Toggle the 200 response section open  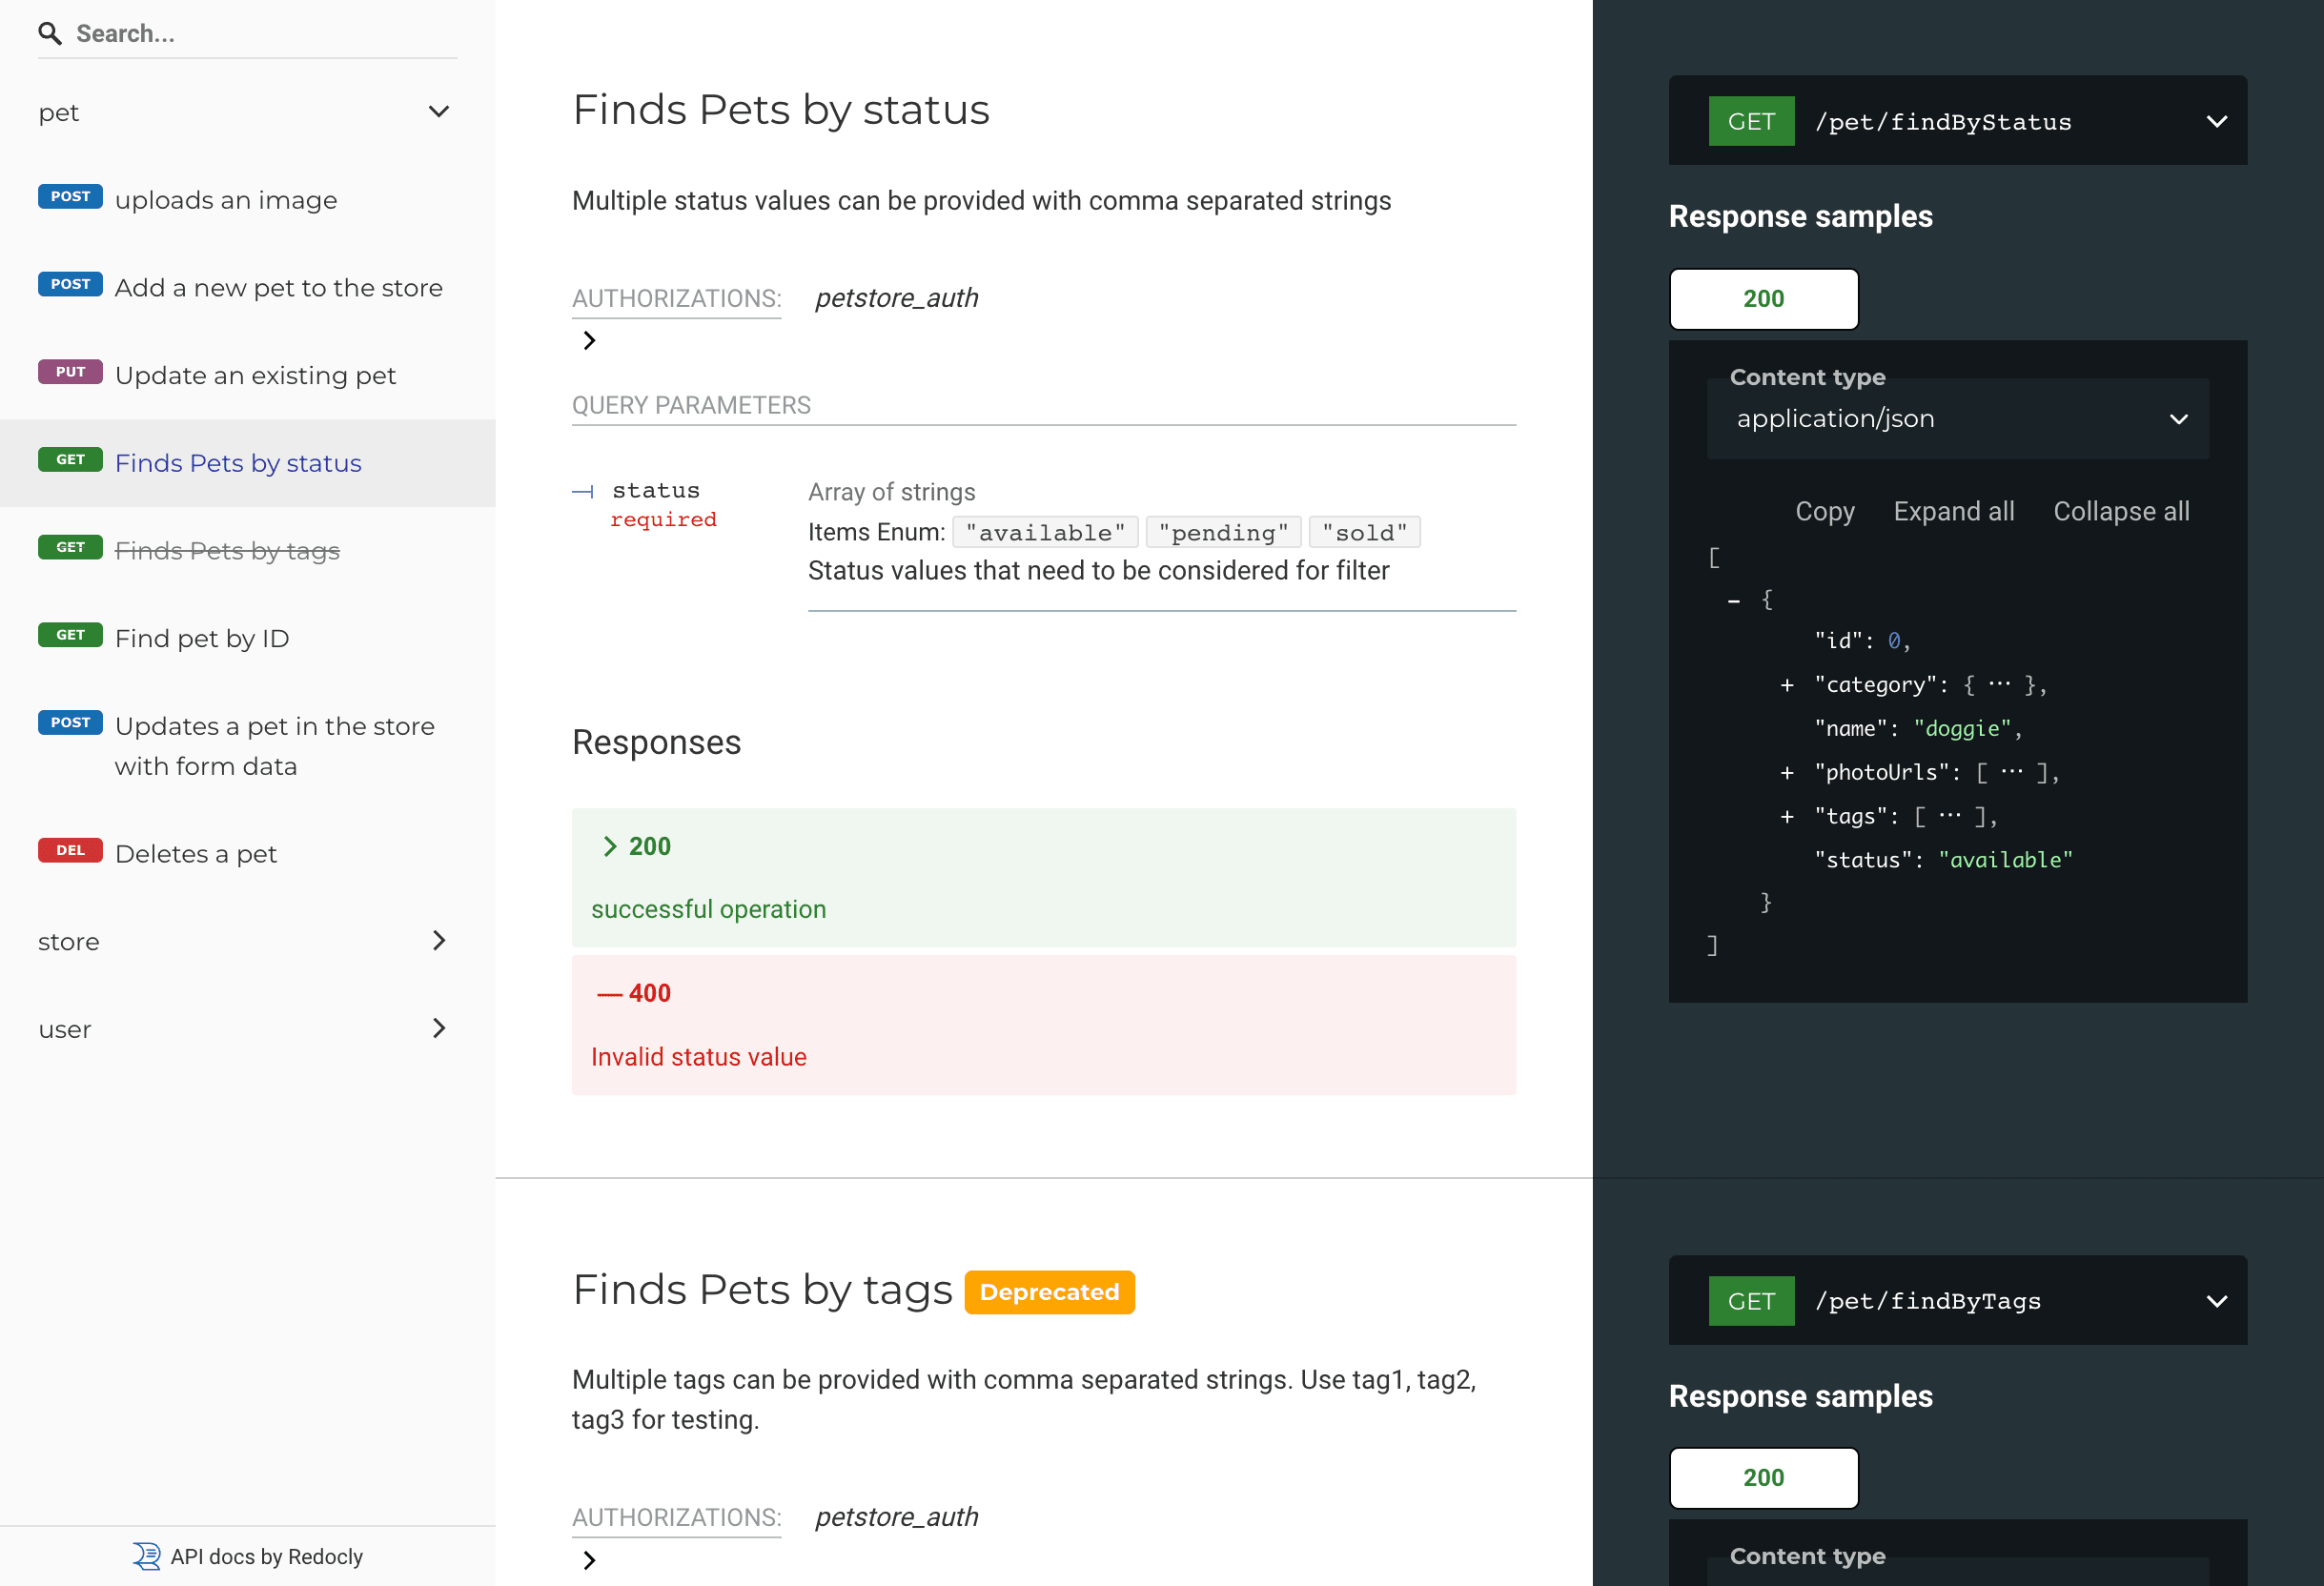(x=636, y=846)
